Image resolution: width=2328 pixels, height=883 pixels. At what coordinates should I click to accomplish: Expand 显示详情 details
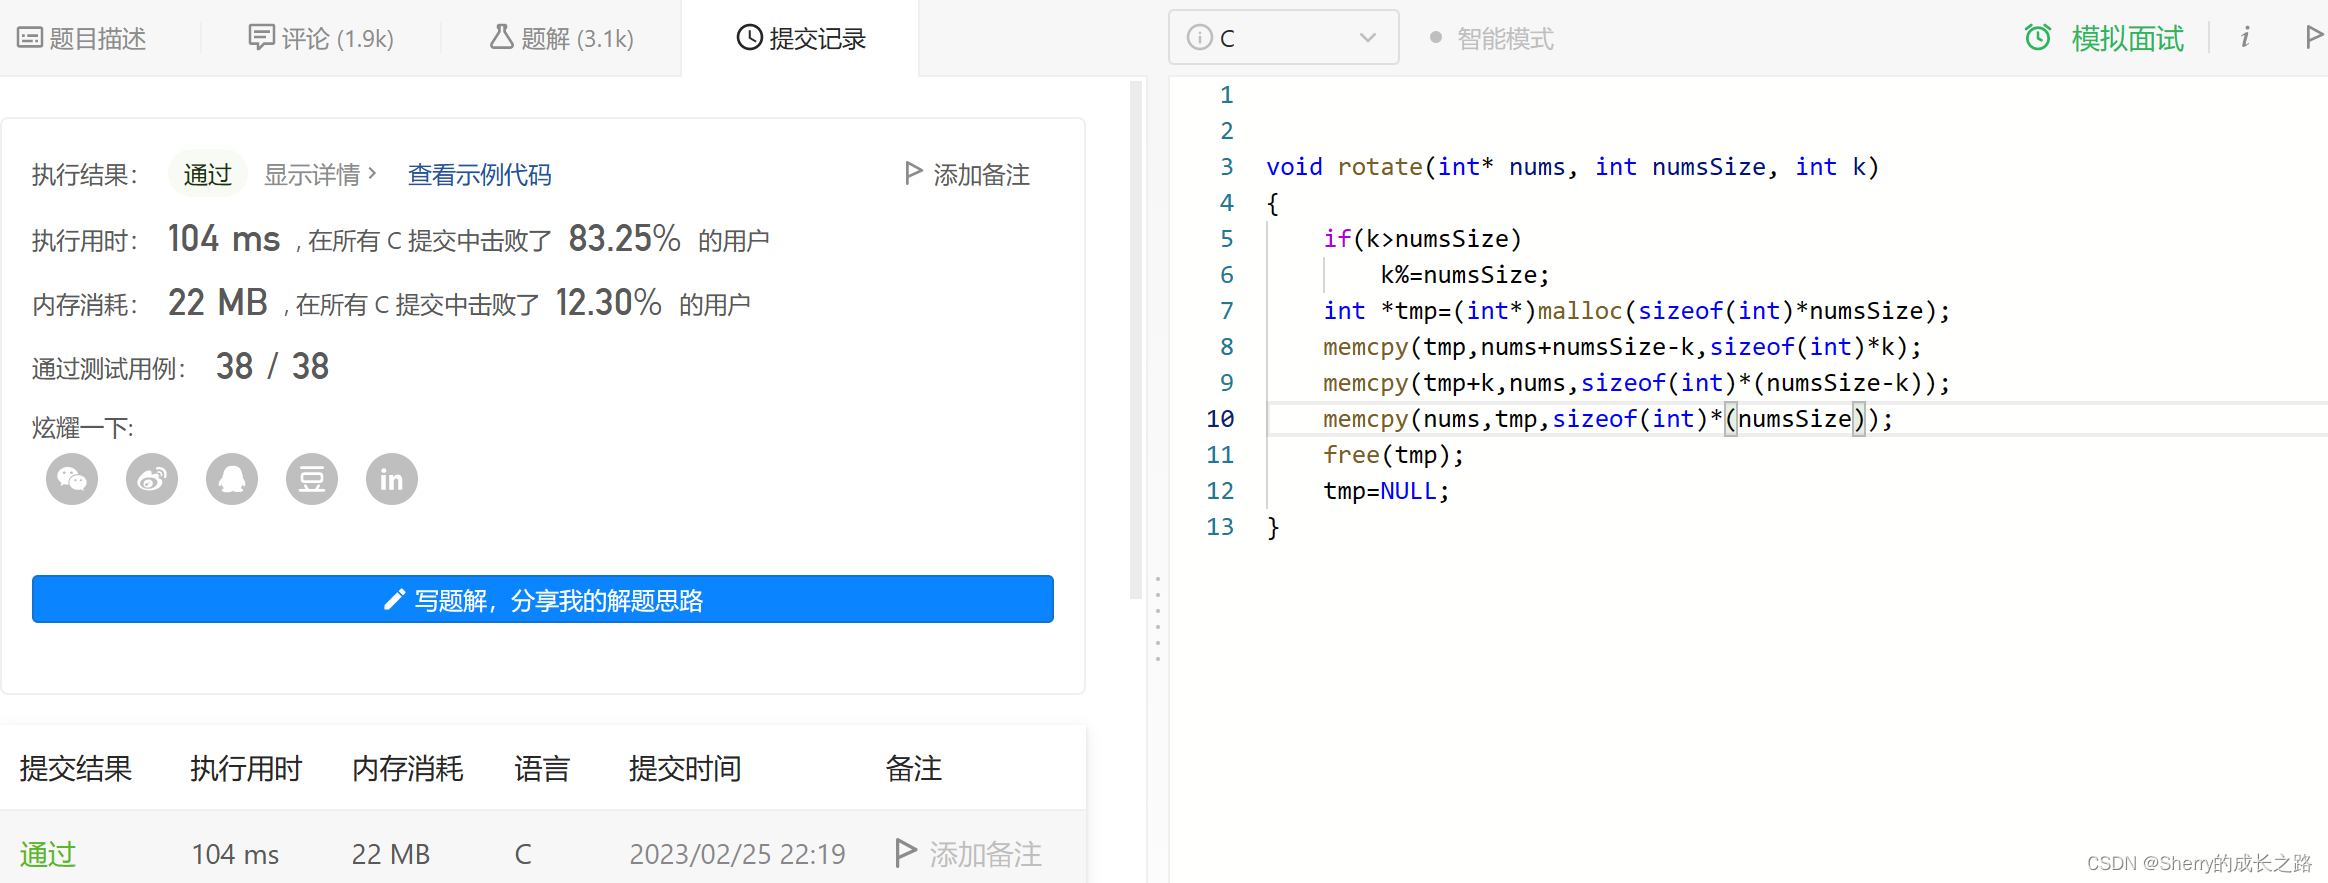click(x=320, y=174)
